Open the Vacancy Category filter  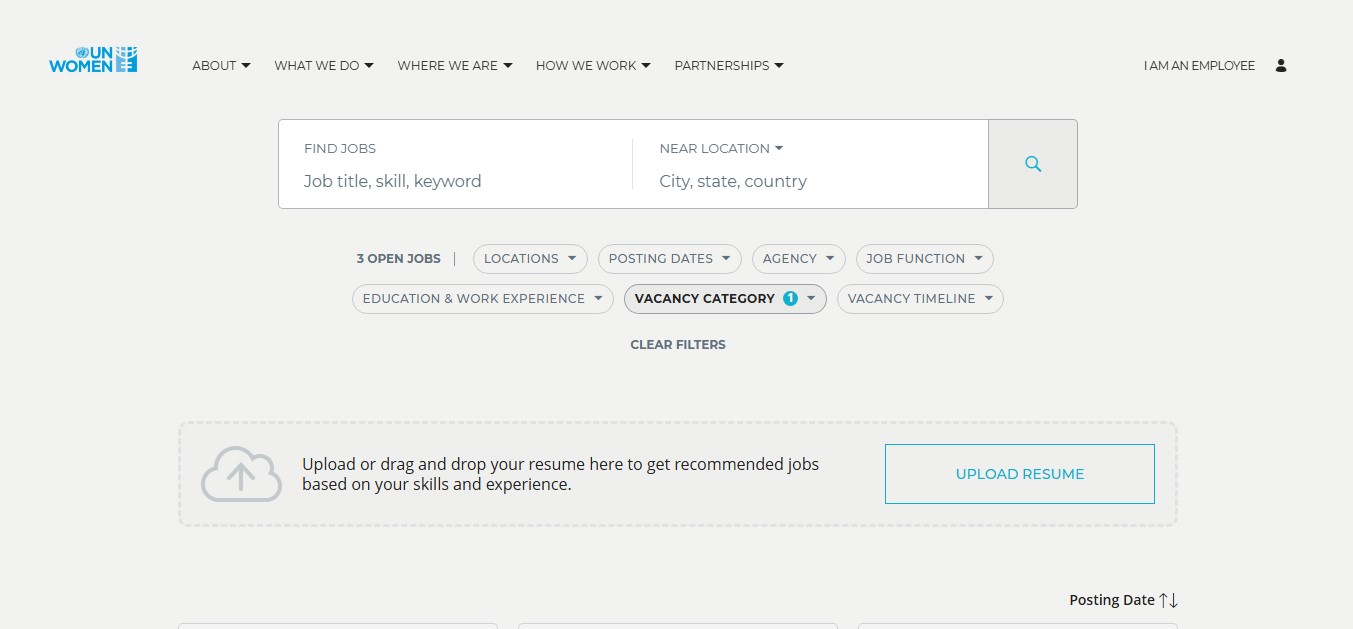coord(724,299)
